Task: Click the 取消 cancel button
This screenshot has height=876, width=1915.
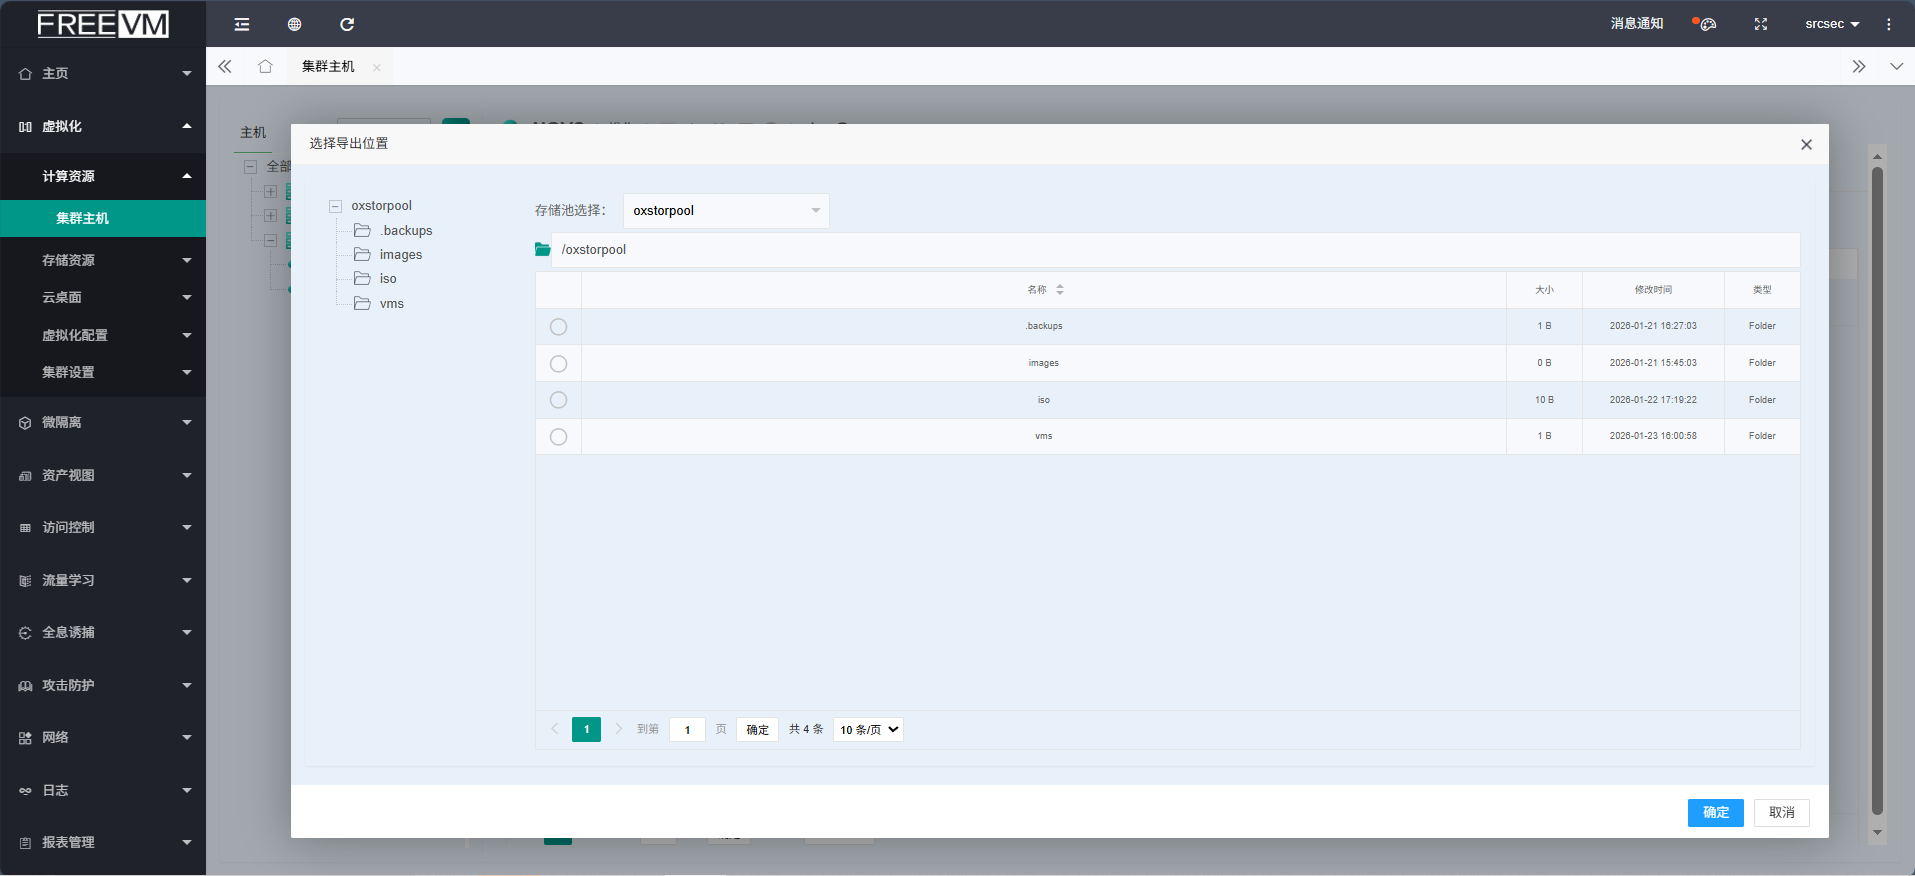Action: pyautogui.click(x=1781, y=813)
